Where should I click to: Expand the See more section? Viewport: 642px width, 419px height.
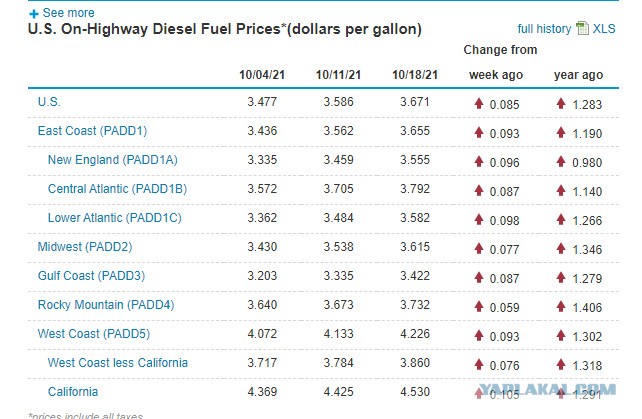coord(68,13)
